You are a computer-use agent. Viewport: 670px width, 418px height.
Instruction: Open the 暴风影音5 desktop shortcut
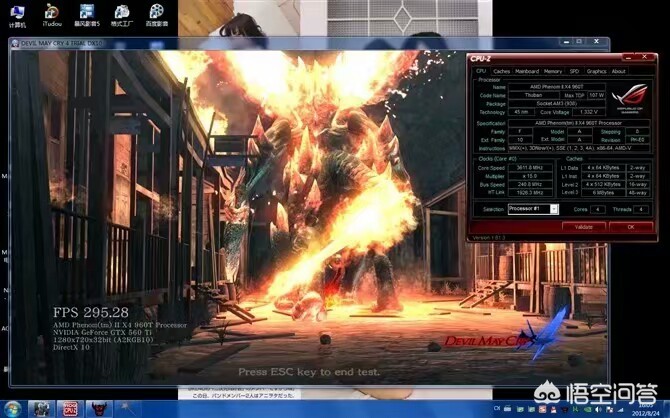[87, 15]
